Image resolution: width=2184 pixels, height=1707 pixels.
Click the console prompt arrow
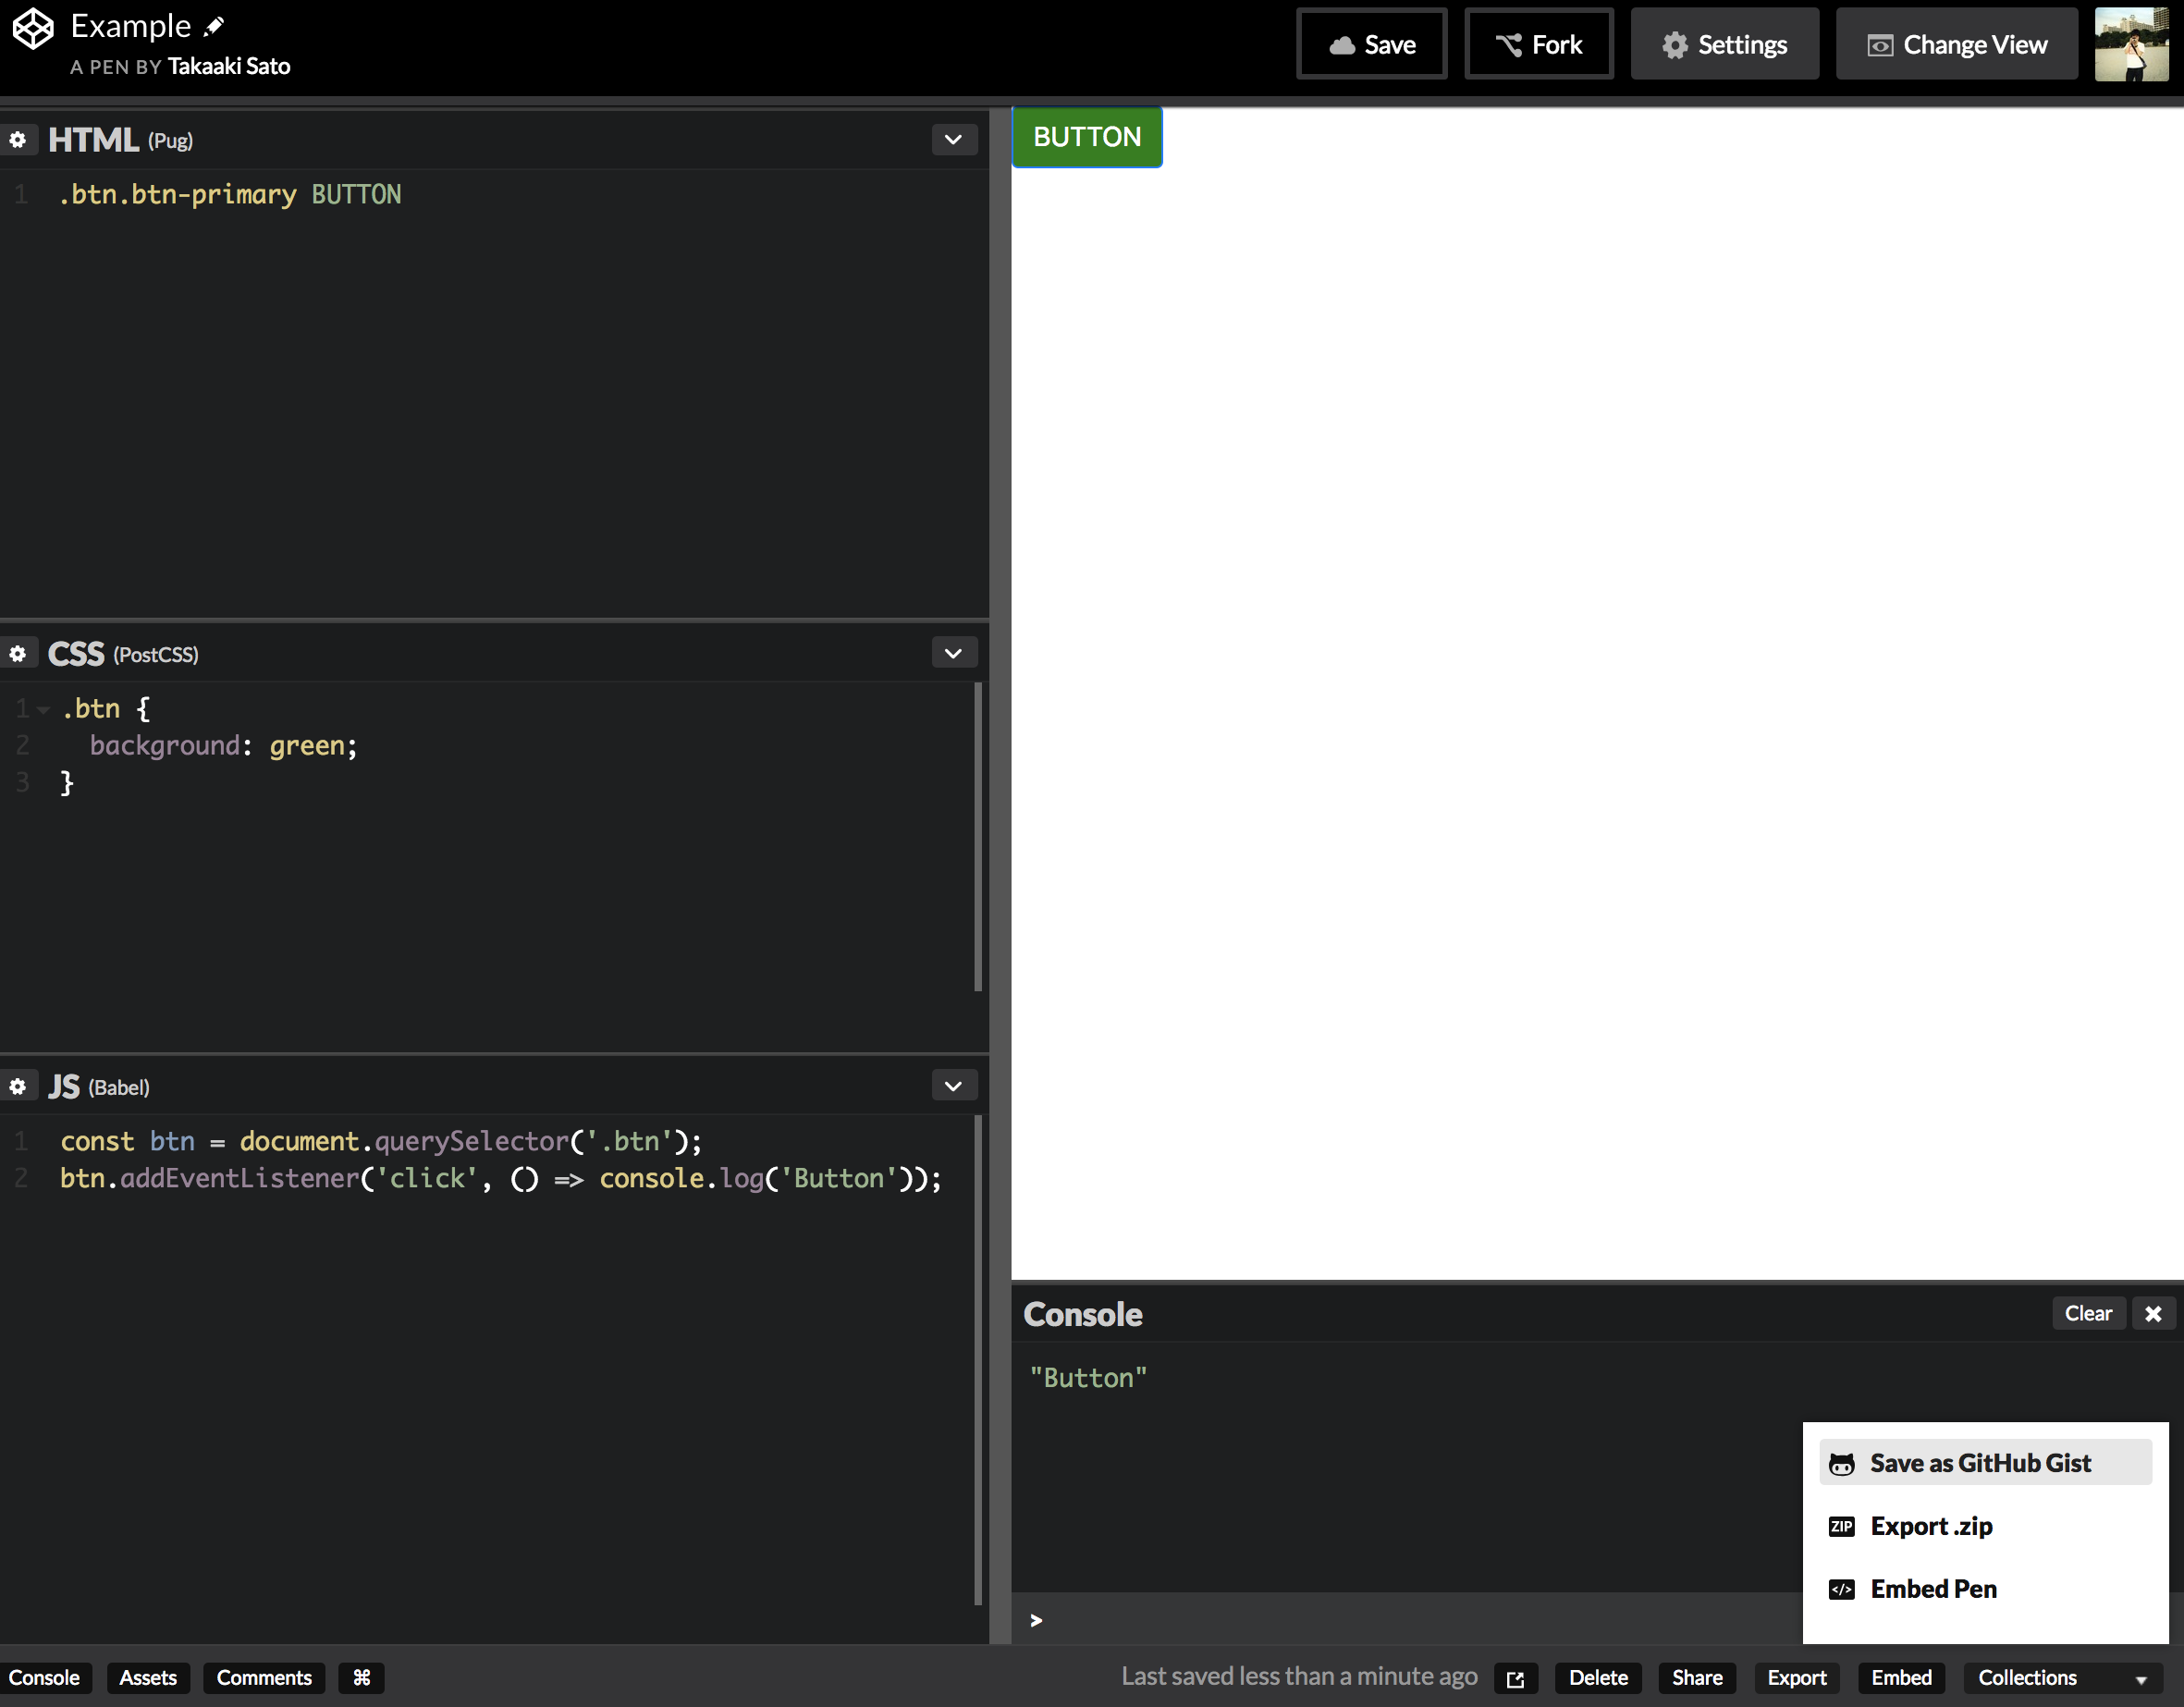click(1036, 1620)
